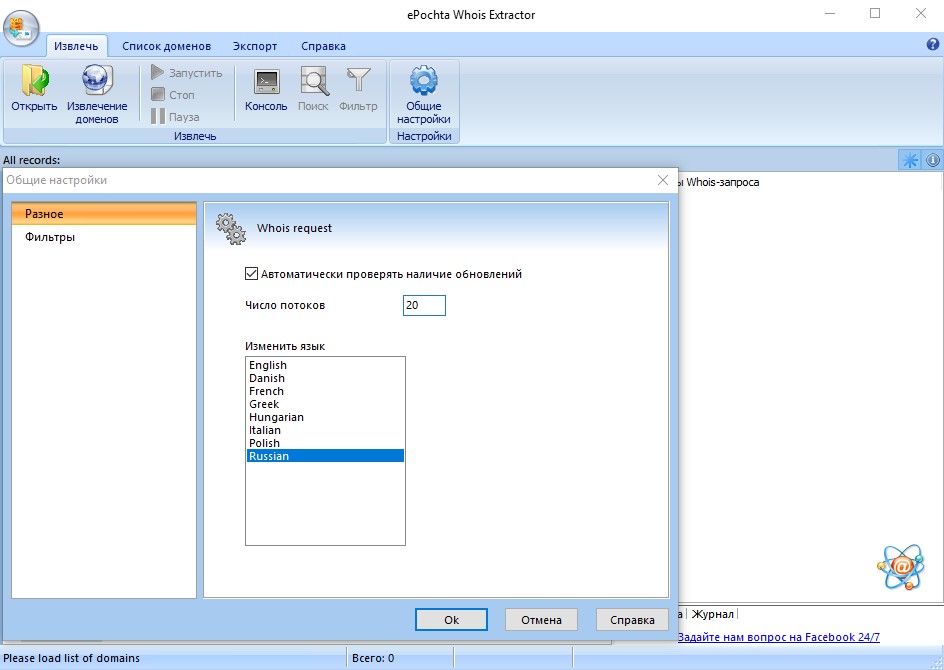
Task: Open Извлечение доменов globe tool
Action: 97,82
